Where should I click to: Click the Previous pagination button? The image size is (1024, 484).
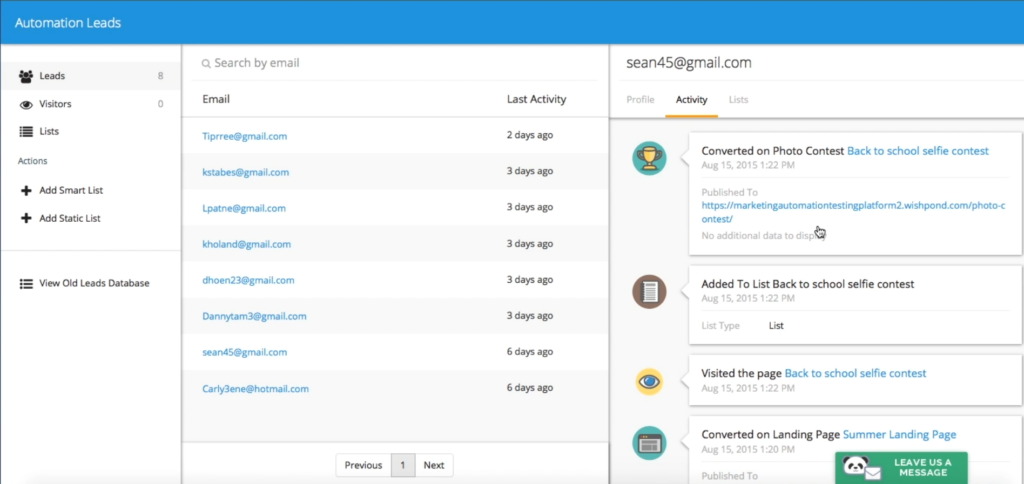pos(363,465)
